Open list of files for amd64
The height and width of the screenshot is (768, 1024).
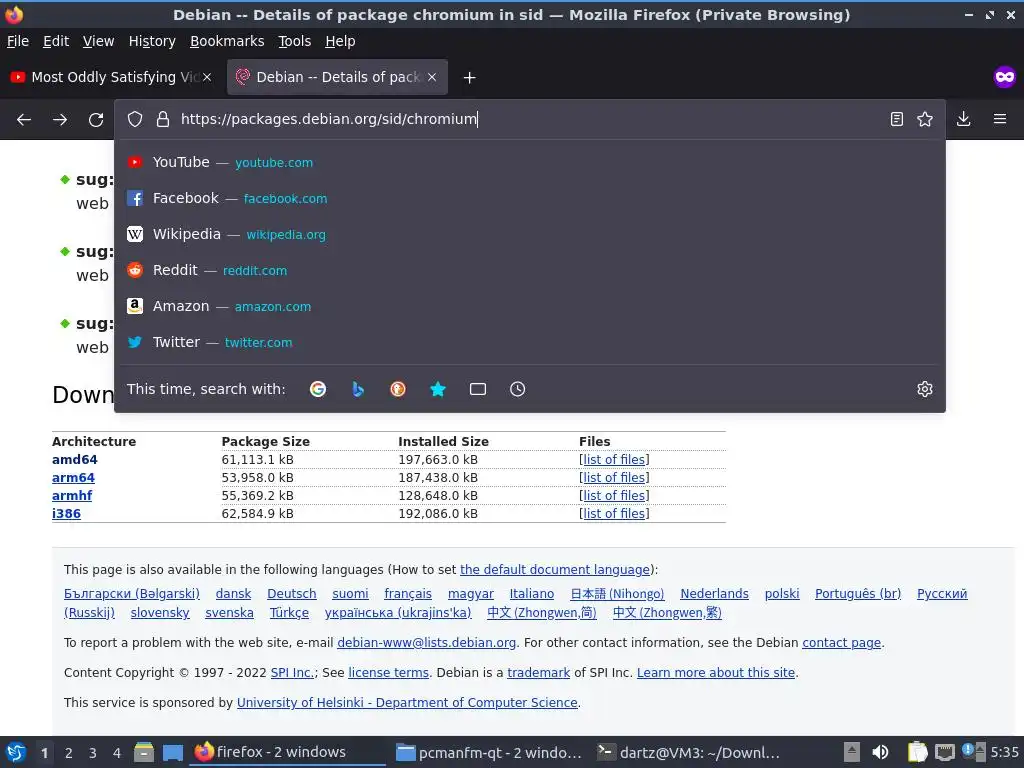point(614,460)
